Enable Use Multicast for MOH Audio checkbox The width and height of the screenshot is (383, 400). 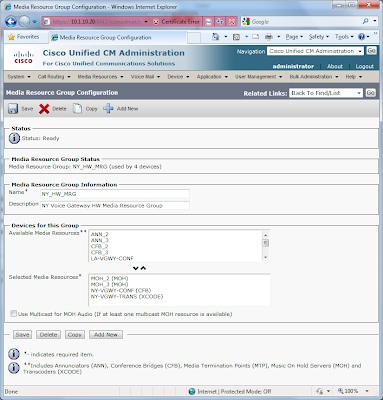point(13,314)
